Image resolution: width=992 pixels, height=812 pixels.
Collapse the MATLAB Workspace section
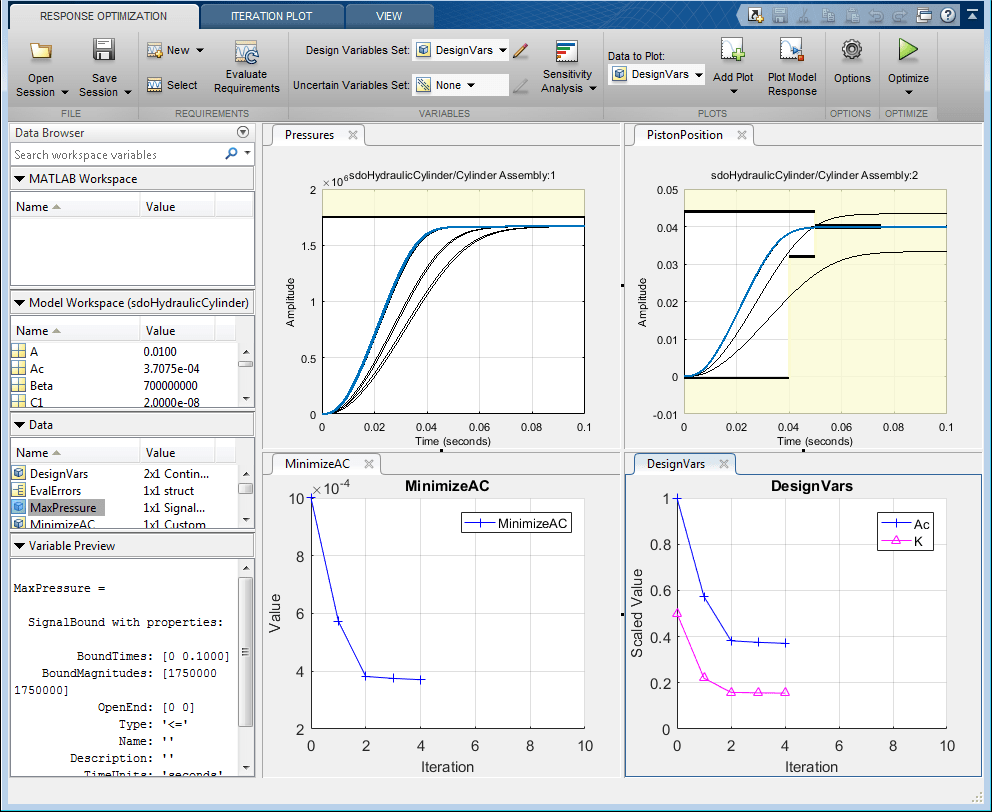coord(20,179)
